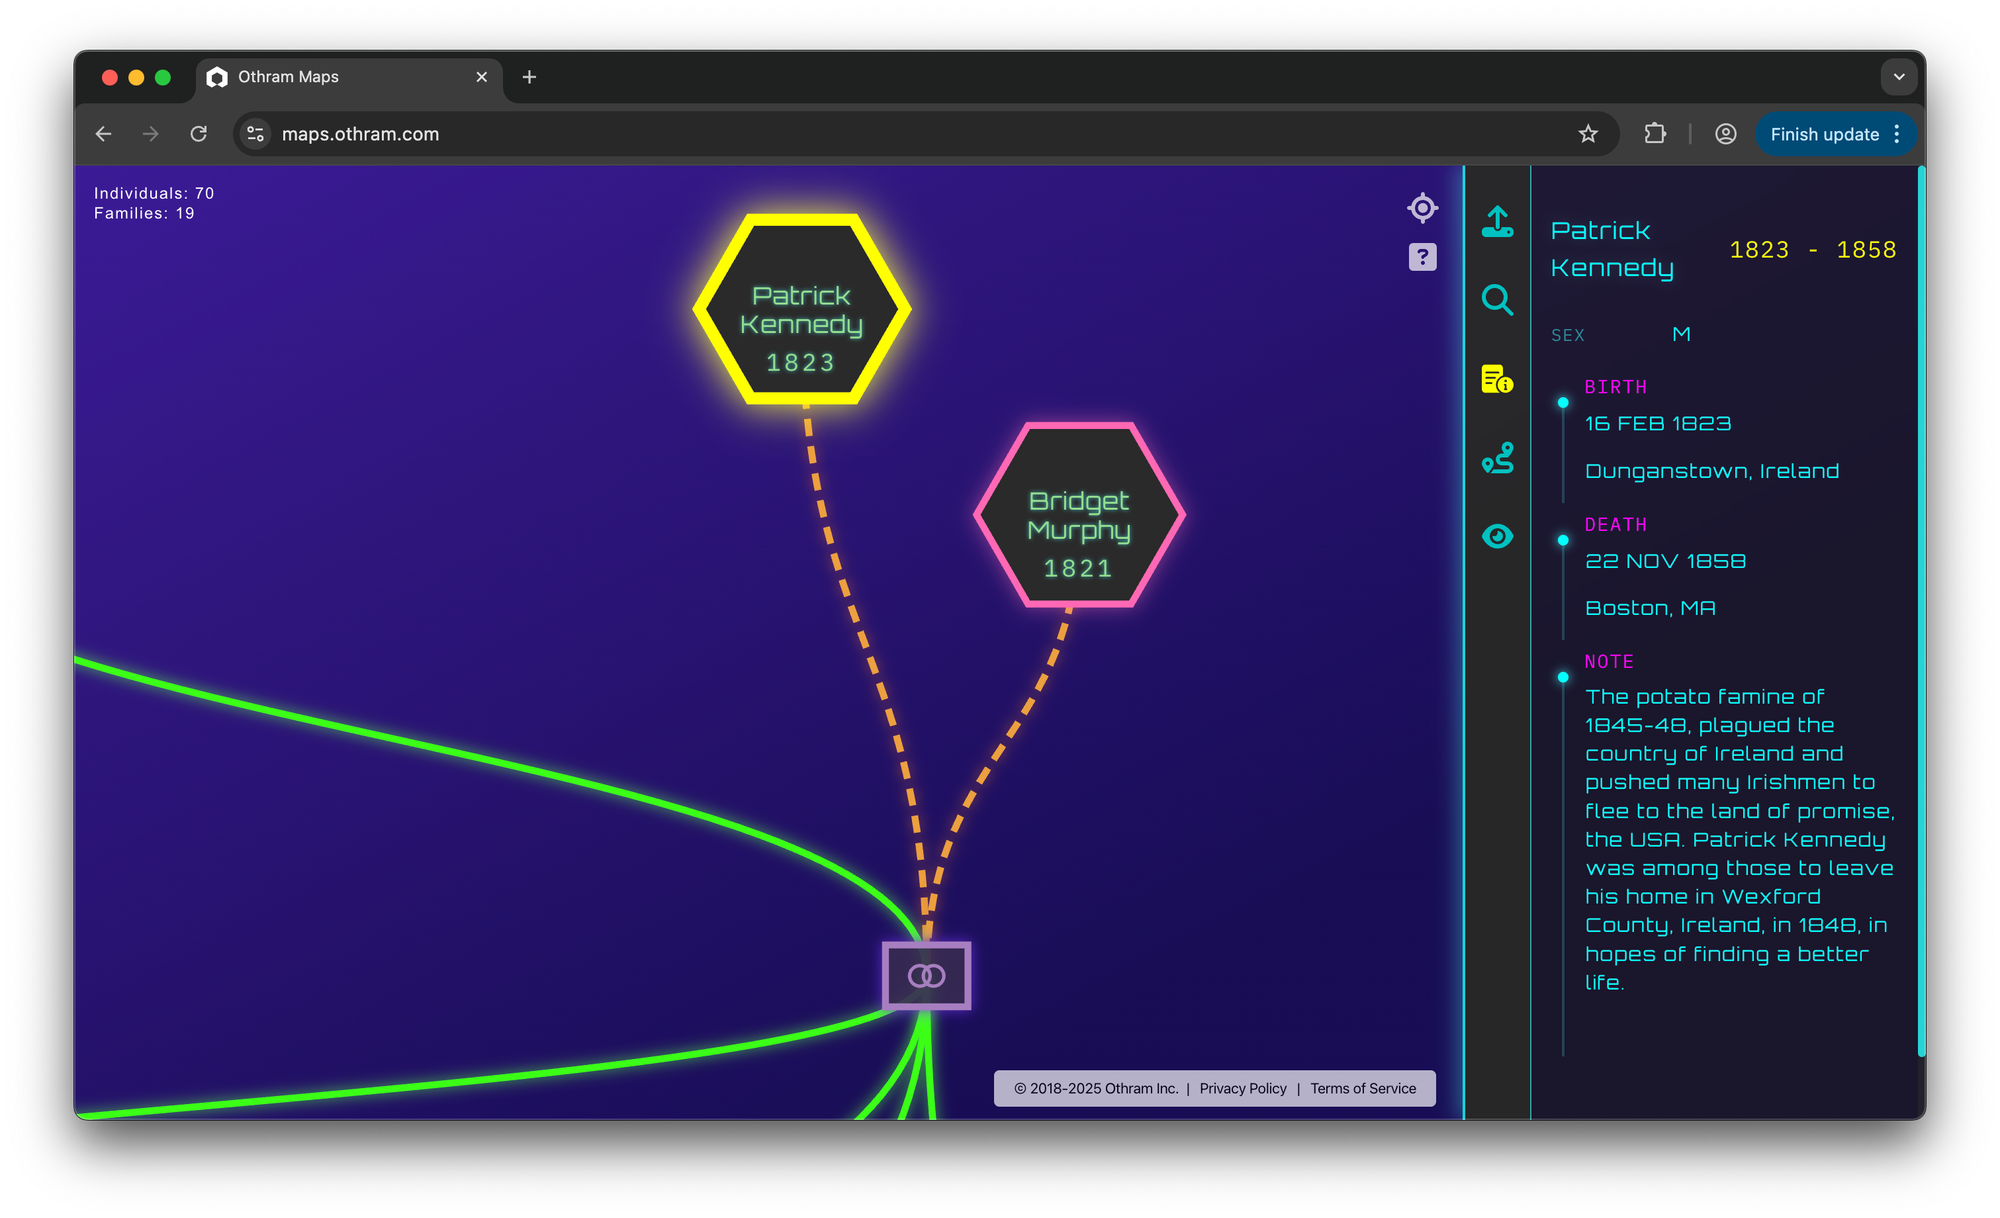Select the Bridget Murphy hexagon node
The image size is (2000, 1218).
coord(1078,515)
